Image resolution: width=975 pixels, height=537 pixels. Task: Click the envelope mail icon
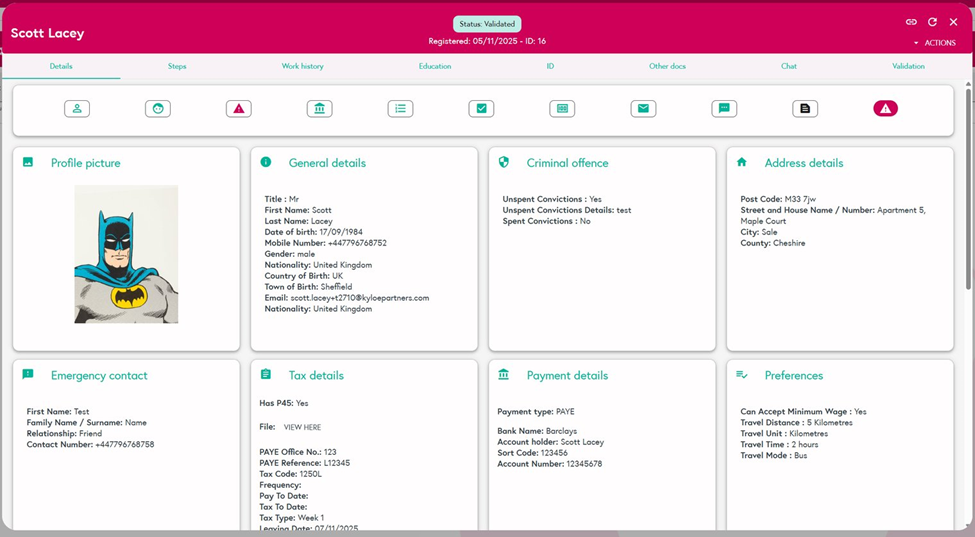point(643,109)
